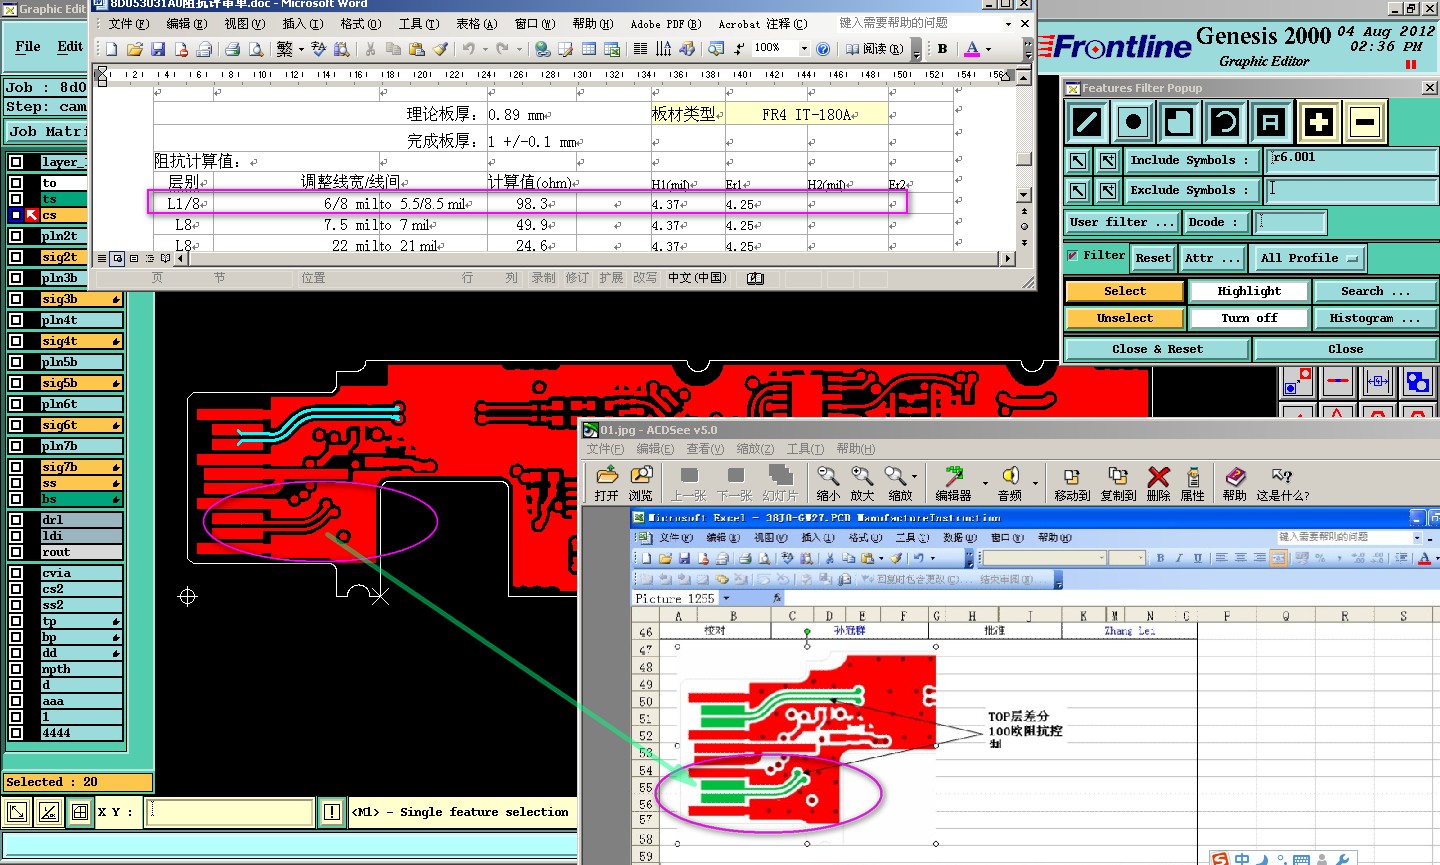1440x865 pixels.
Task: Click the ACDSee Properties (属性) icon
Action: tap(1193, 483)
